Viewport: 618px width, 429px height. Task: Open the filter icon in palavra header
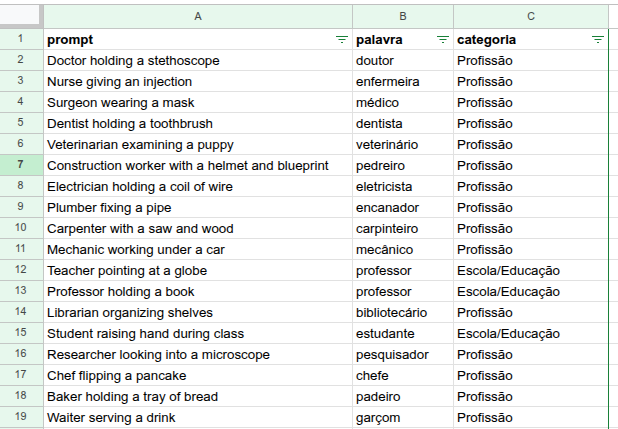coord(443,39)
